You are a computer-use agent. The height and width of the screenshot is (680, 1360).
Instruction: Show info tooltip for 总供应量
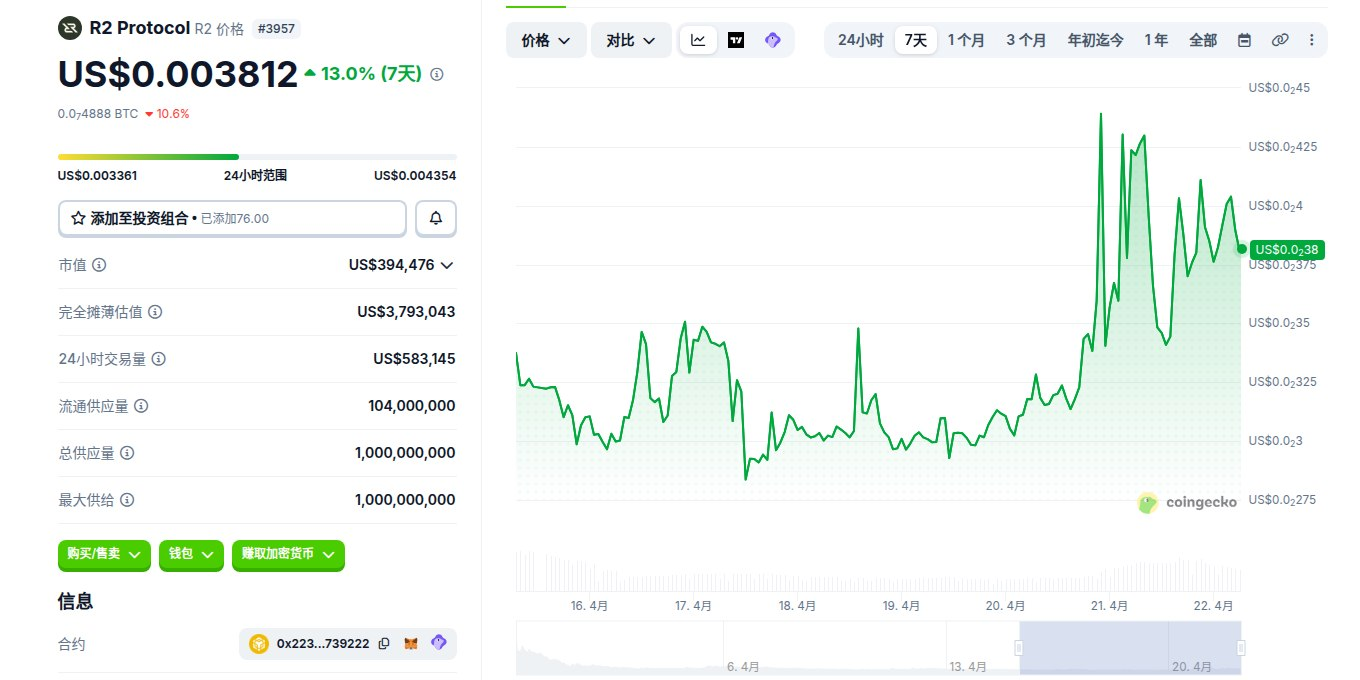tap(127, 453)
